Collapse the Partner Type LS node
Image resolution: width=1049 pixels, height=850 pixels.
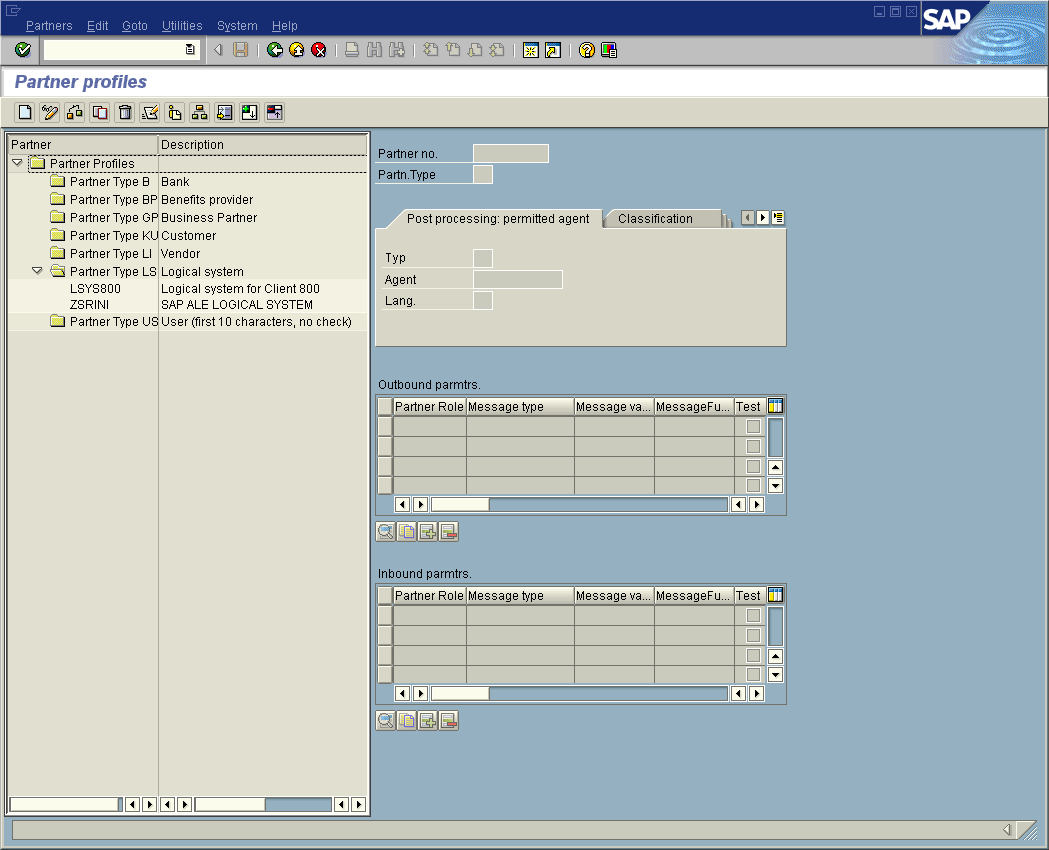37,271
